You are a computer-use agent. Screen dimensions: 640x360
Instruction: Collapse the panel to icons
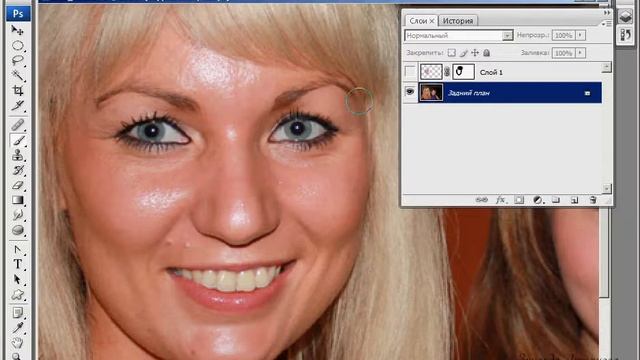(607, 13)
